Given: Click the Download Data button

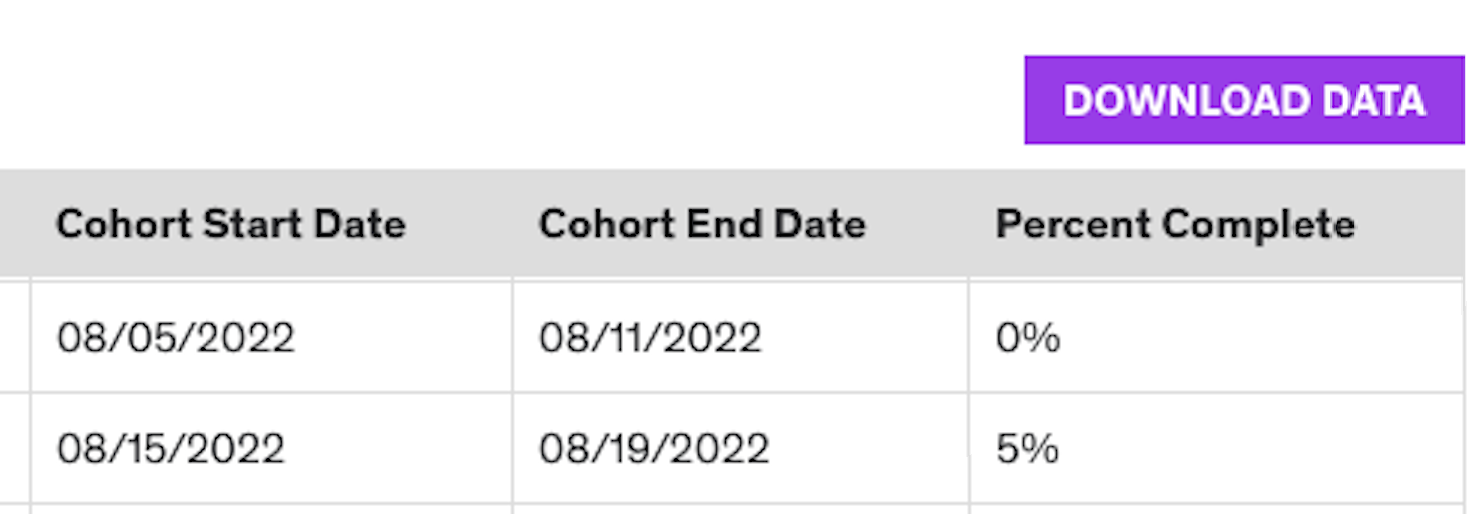Looking at the screenshot, I should coord(1243,100).
